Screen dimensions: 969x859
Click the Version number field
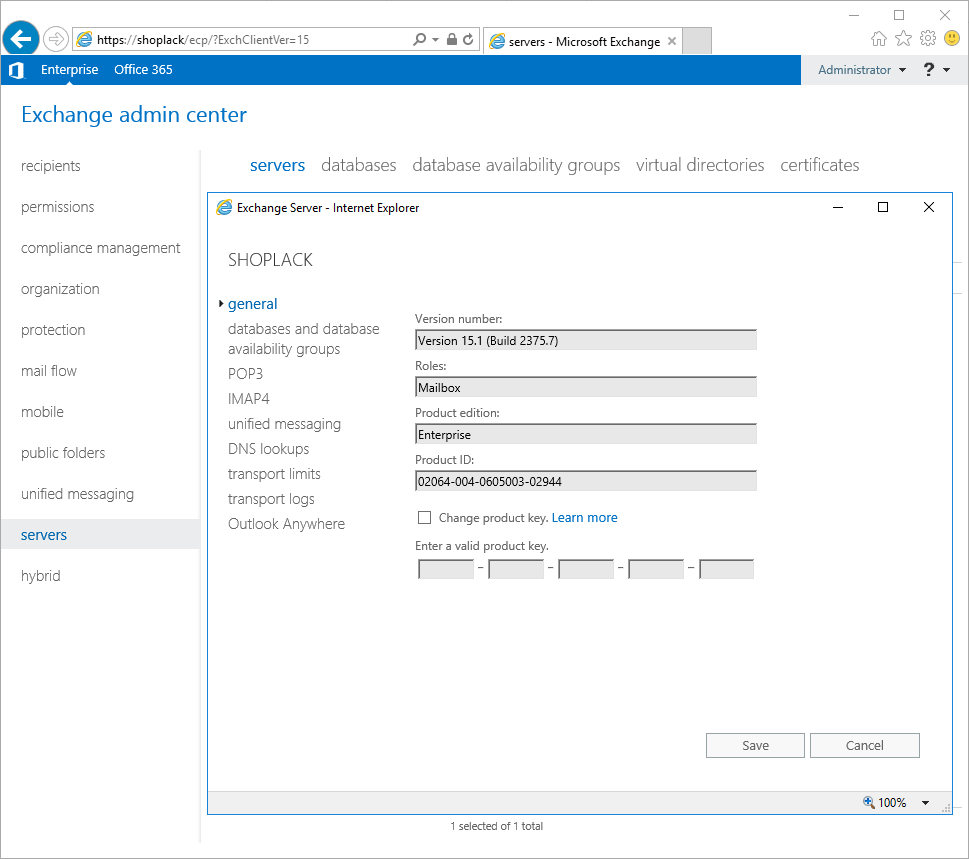point(586,341)
